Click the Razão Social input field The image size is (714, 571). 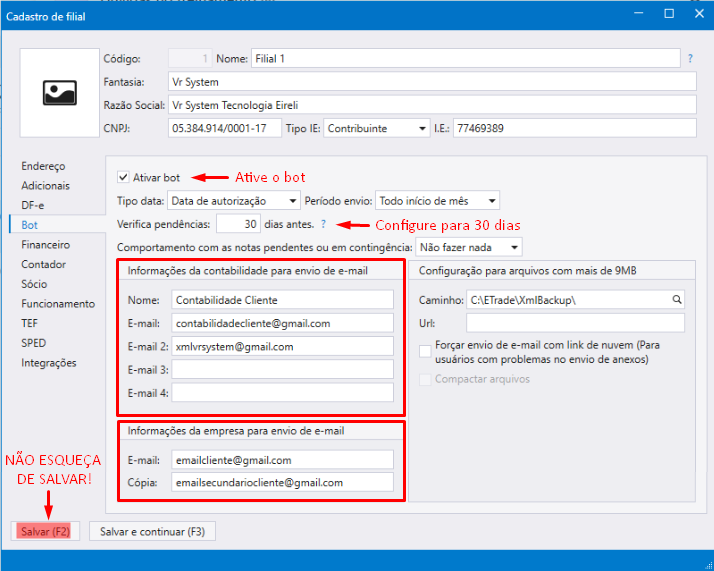coord(432,105)
